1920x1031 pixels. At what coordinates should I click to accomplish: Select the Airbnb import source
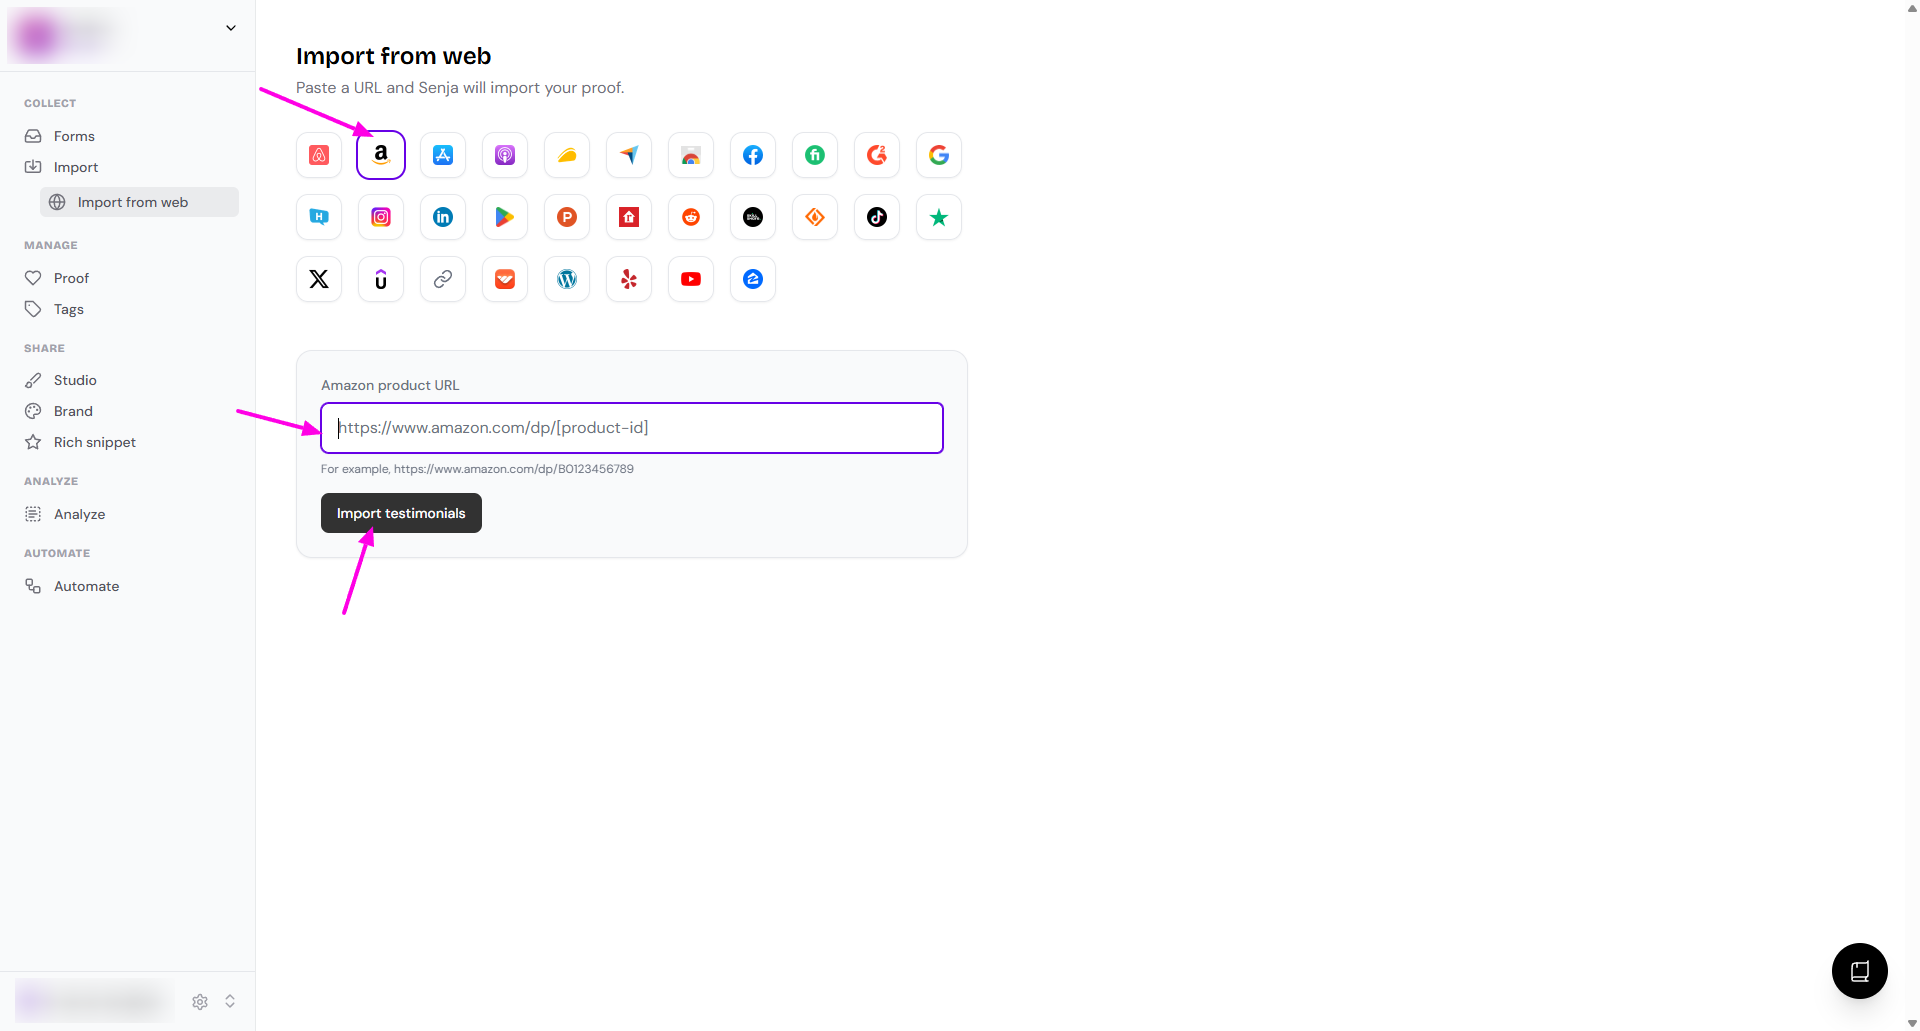[x=319, y=155]
